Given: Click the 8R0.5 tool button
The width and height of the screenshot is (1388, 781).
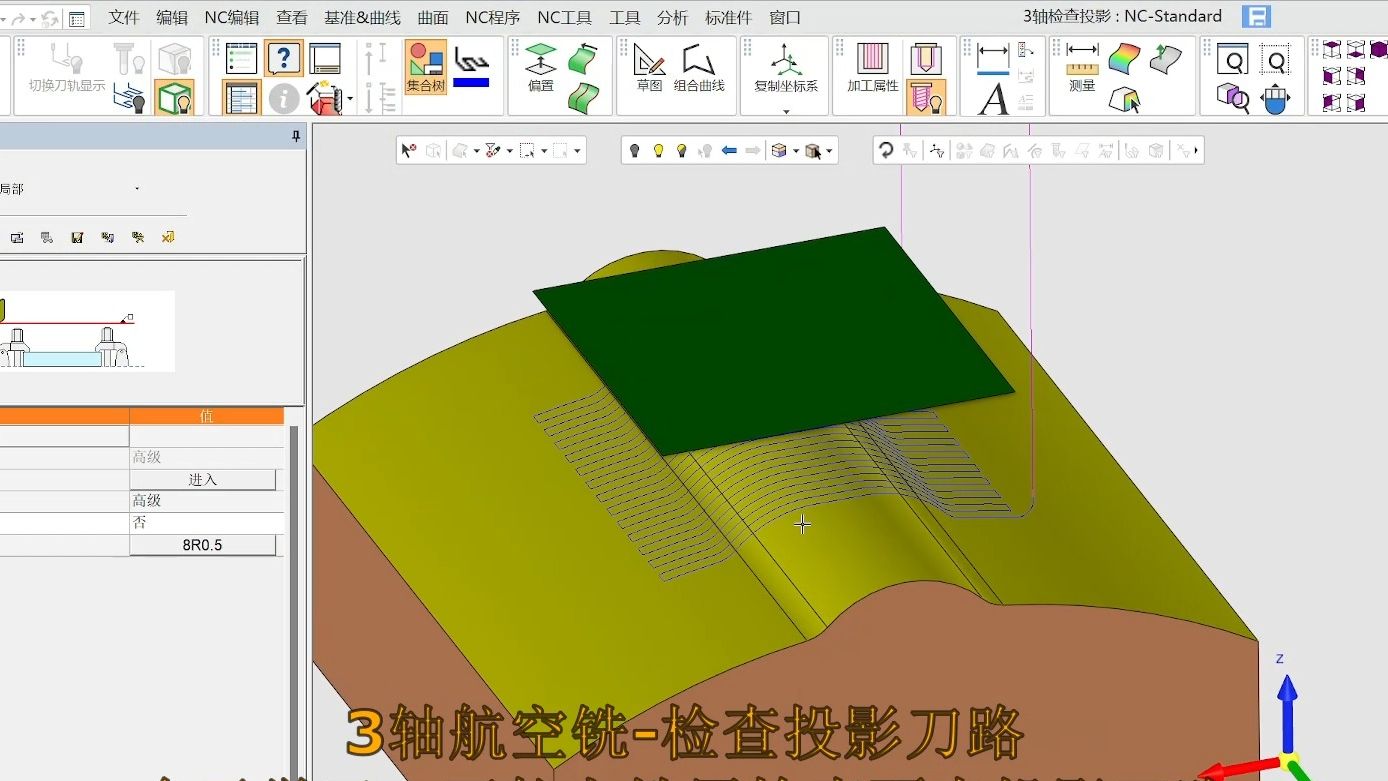Looking at the screenshot, I should [x=202, y=545].
